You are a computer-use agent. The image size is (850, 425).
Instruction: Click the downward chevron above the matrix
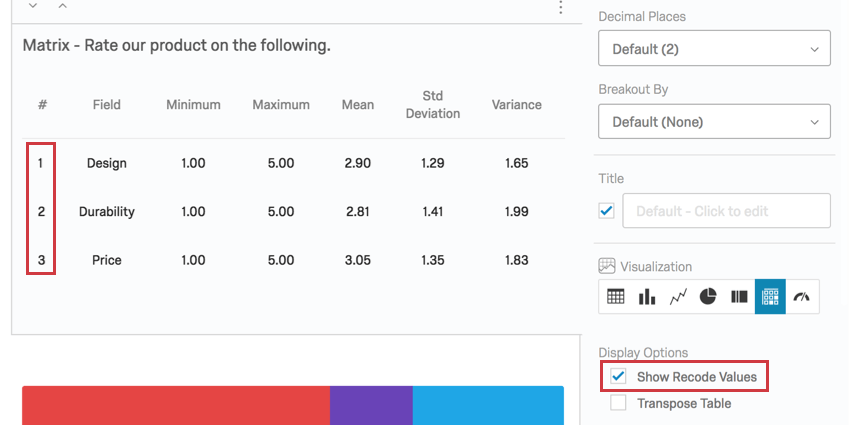[33, 7]
